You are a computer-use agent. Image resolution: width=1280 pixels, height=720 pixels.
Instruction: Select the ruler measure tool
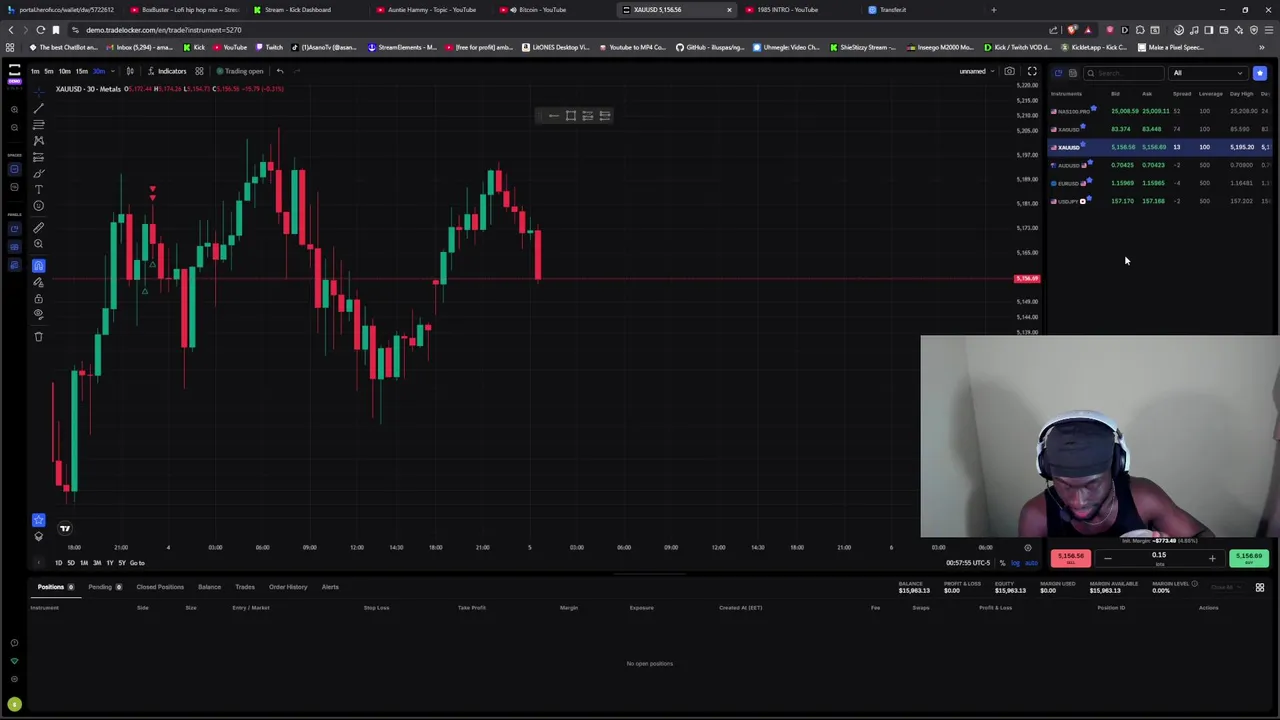click(38, 228)
